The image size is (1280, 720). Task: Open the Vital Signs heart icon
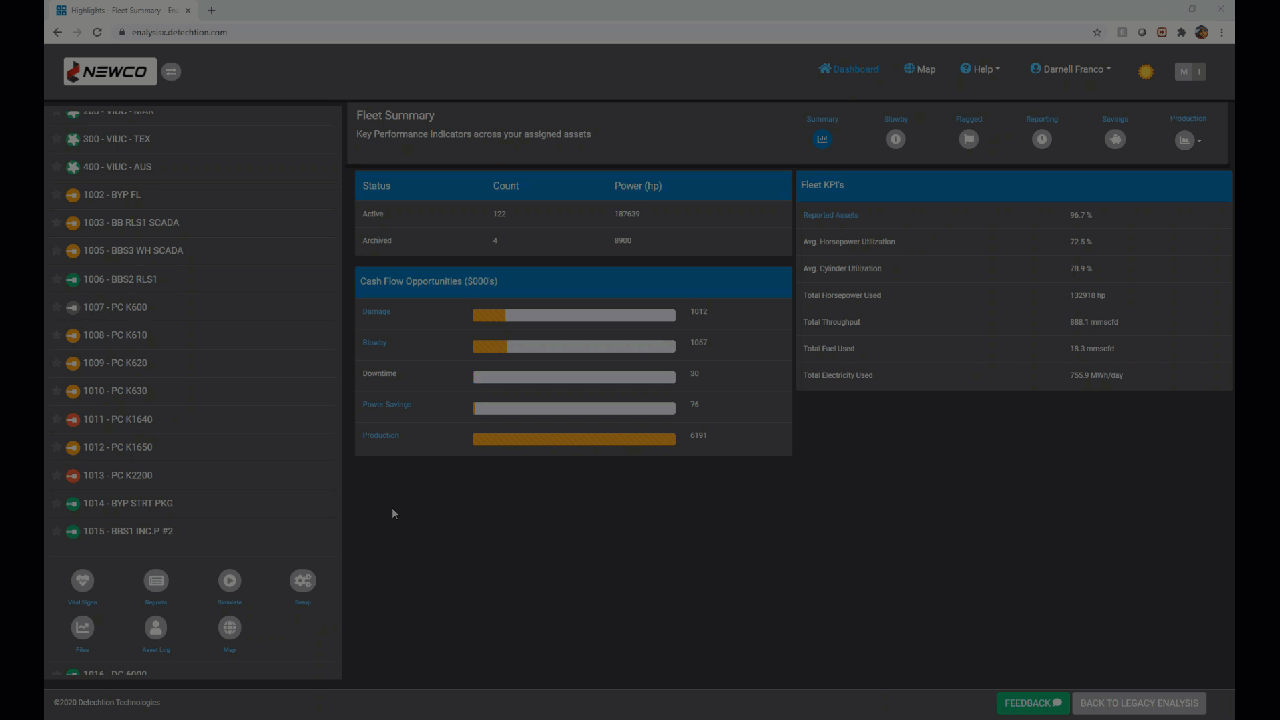(82, 581)
